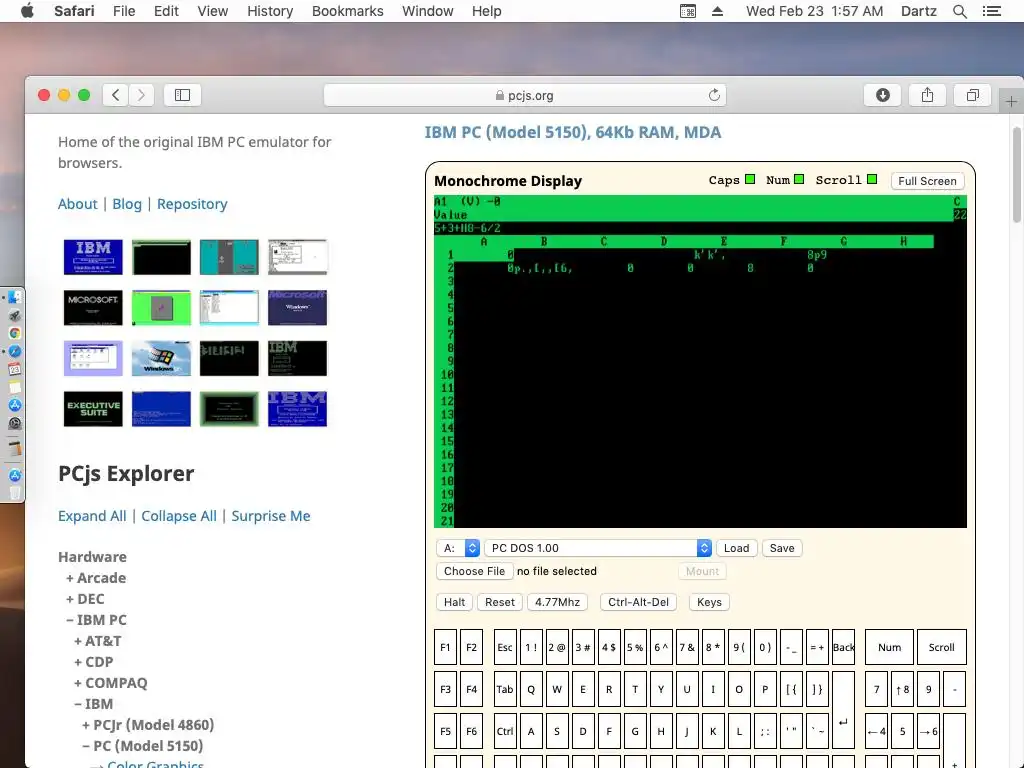Click the page vertical scrollbar
The image size is (1024, 768).
pos(1017,175)
